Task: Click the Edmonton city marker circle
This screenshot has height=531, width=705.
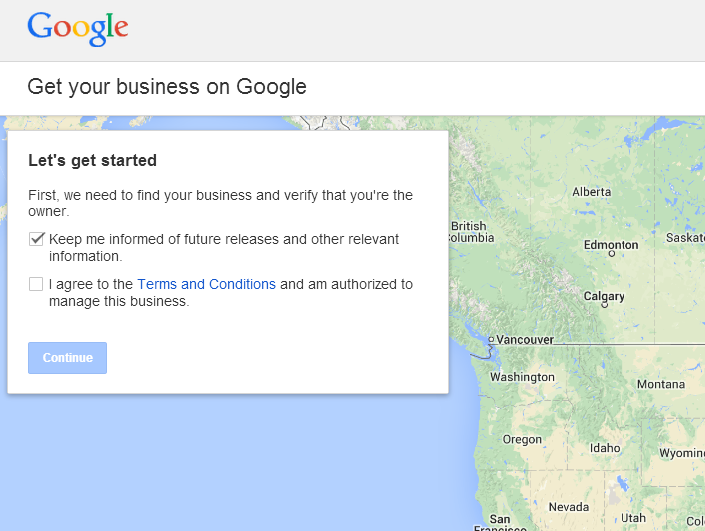Action: 611,254
